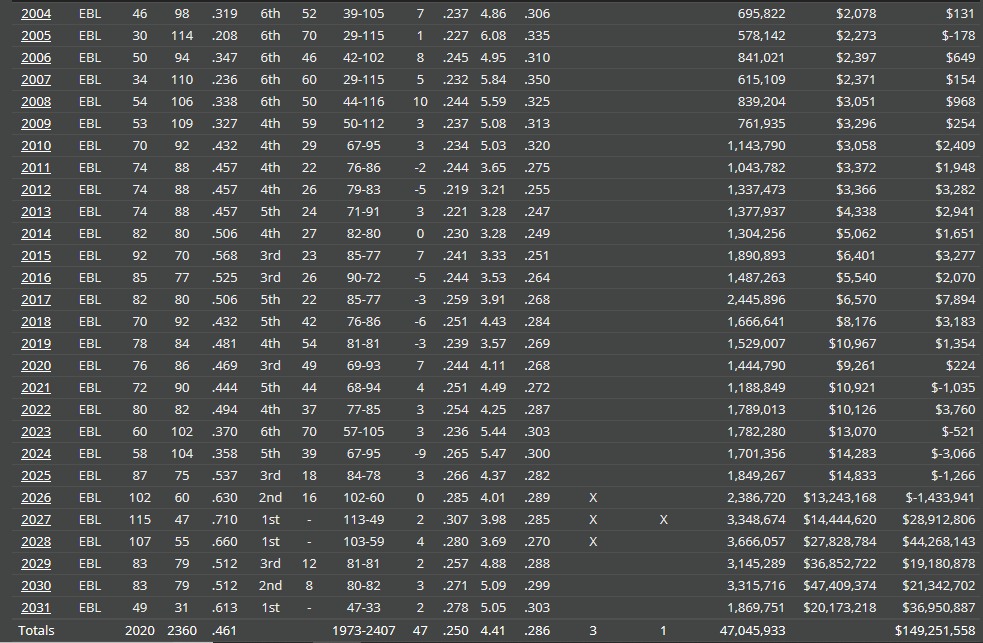Viewport: 983px width, 643px height.
Task: Open the 2008 season history
Action: coord(36,101)
